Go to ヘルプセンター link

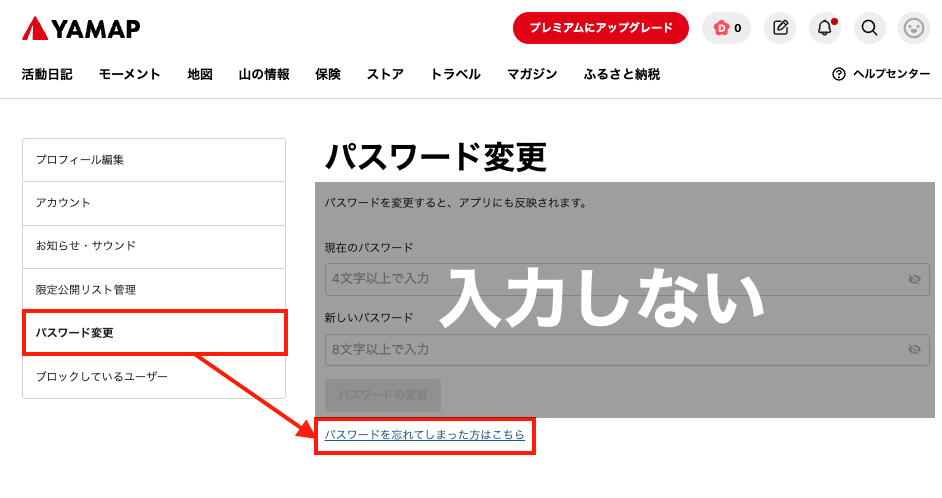(892, 74)
